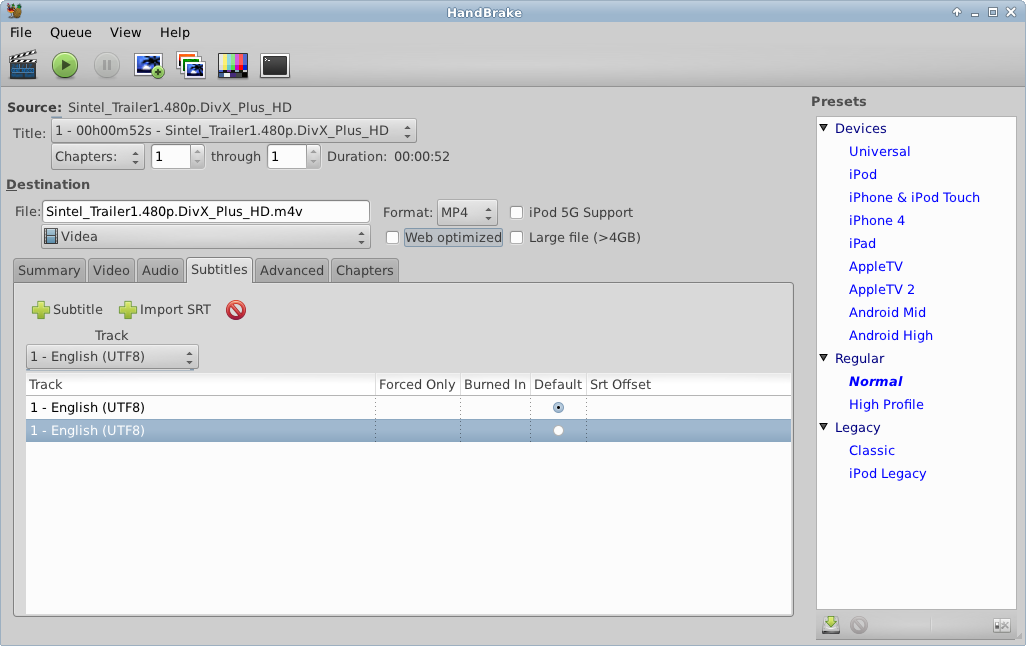Image resolution: width=1026 pixels, height=646 pixels.
Task: Select the Classic preset
Action: click(872, 450)
